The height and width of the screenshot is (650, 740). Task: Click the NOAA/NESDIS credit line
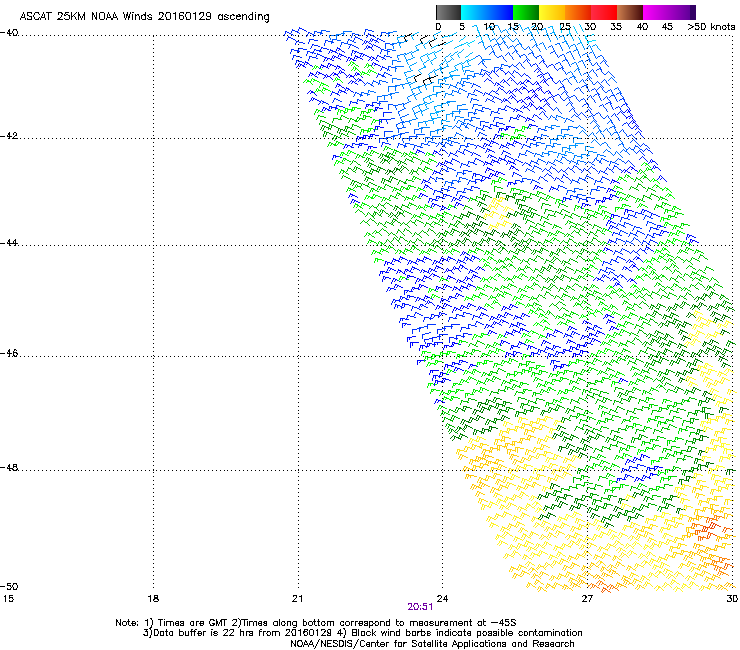pyautogui.click(x=432, y=644)
